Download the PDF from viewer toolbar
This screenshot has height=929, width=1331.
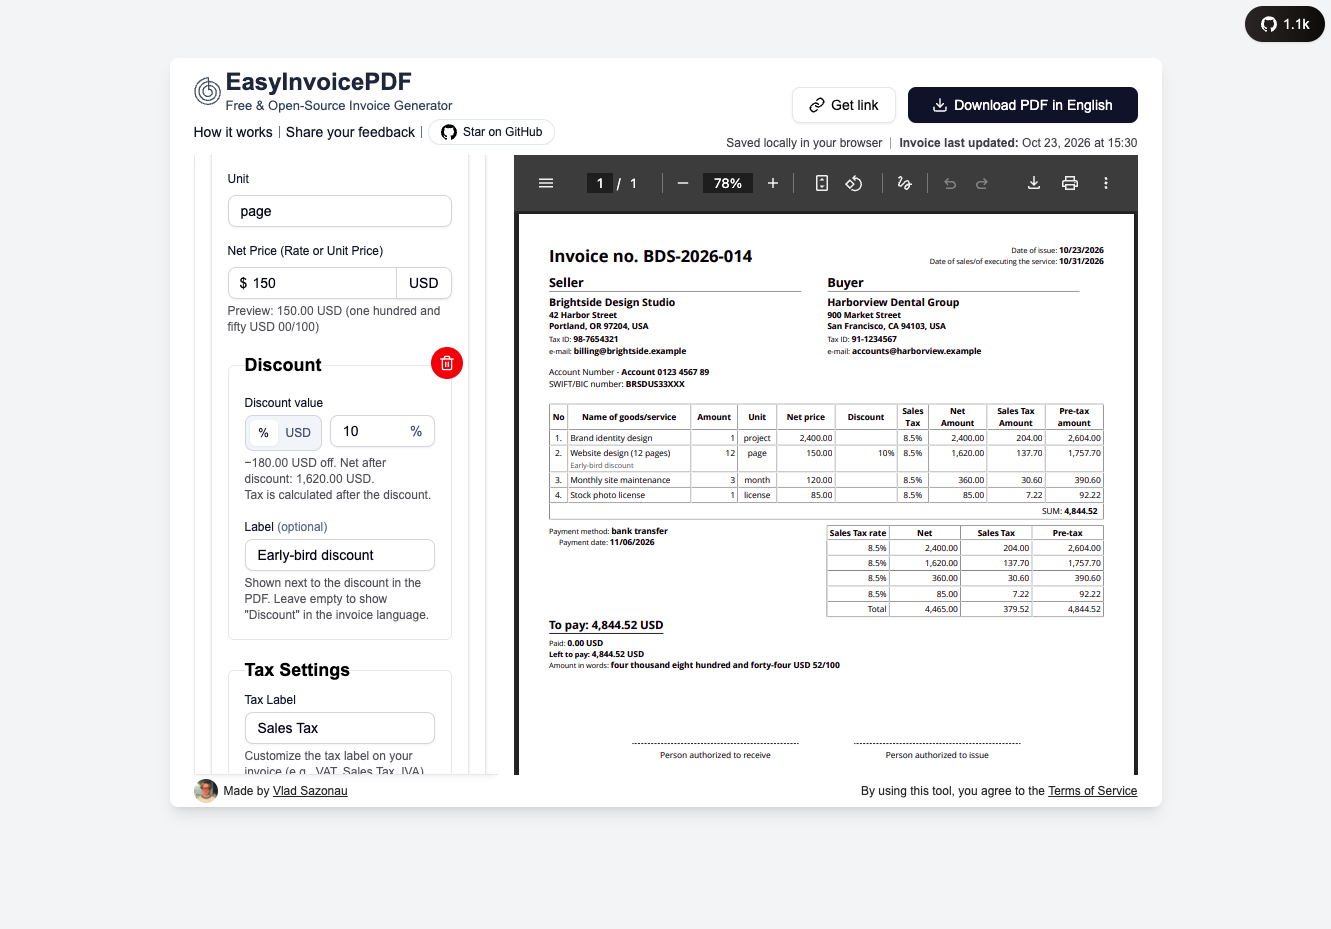coord(1034,183)
